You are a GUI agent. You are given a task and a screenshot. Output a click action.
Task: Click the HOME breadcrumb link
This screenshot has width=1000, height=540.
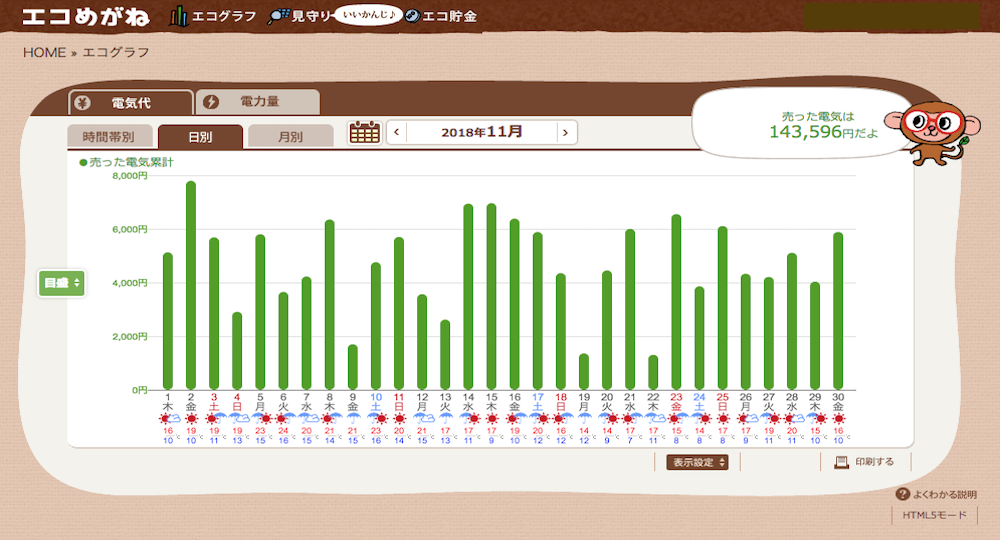[x=45, y=52]
